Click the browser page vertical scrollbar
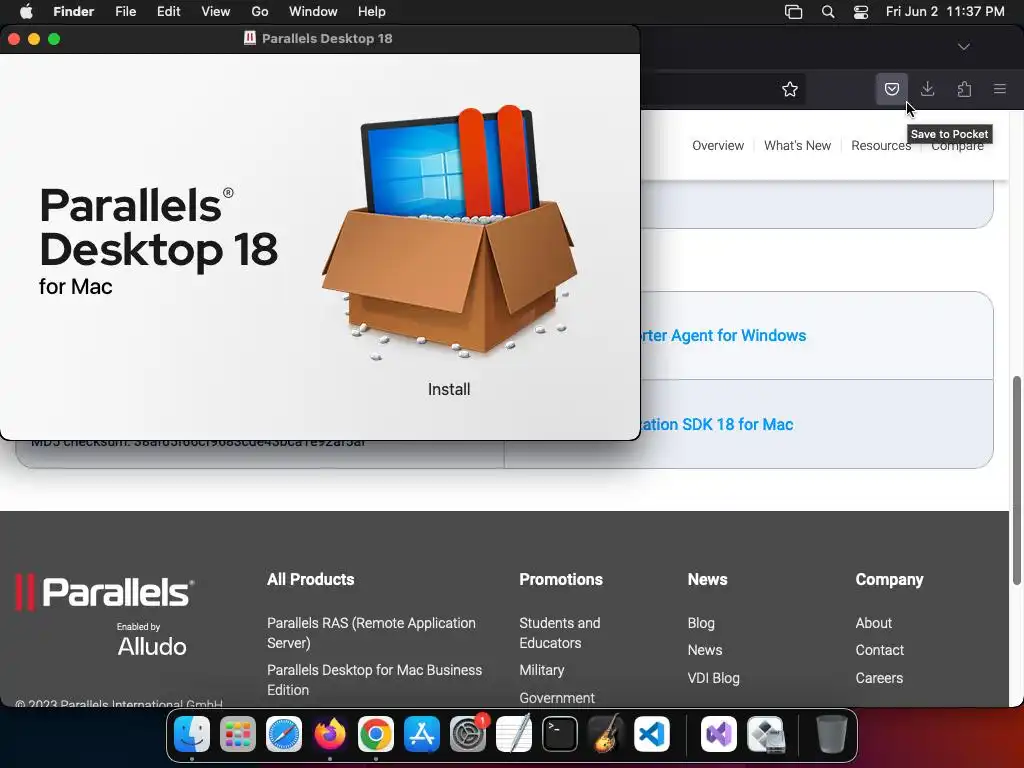 click(x=1016, y=480)
